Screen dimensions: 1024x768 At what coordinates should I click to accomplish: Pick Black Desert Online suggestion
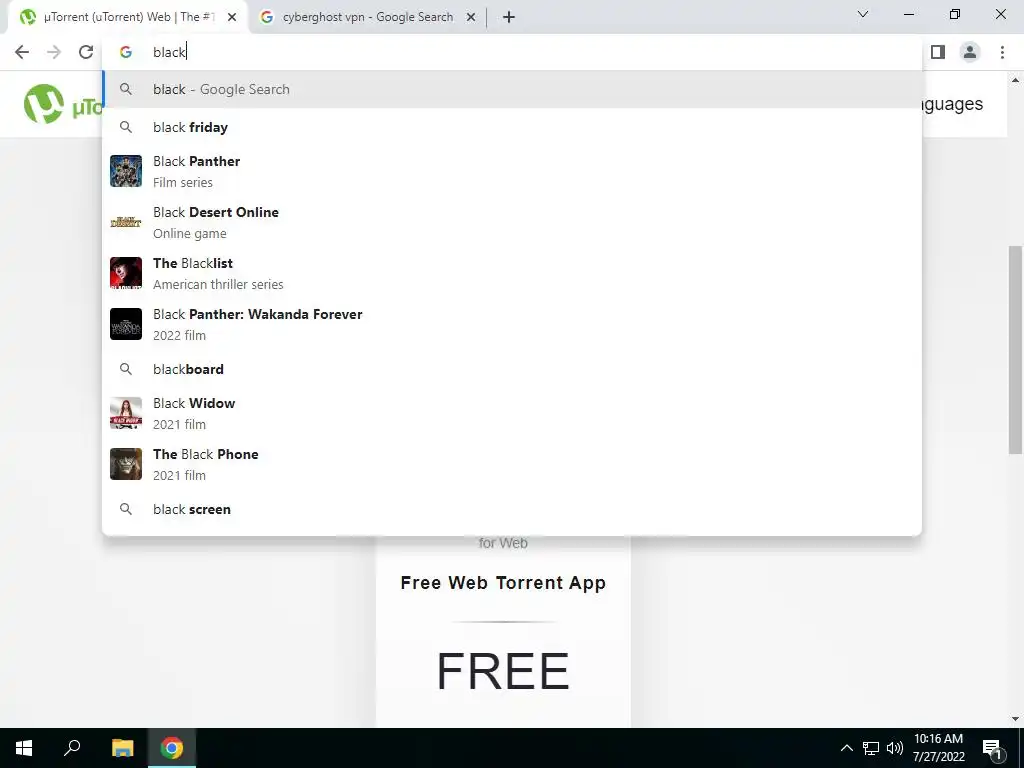coord(512,222)
